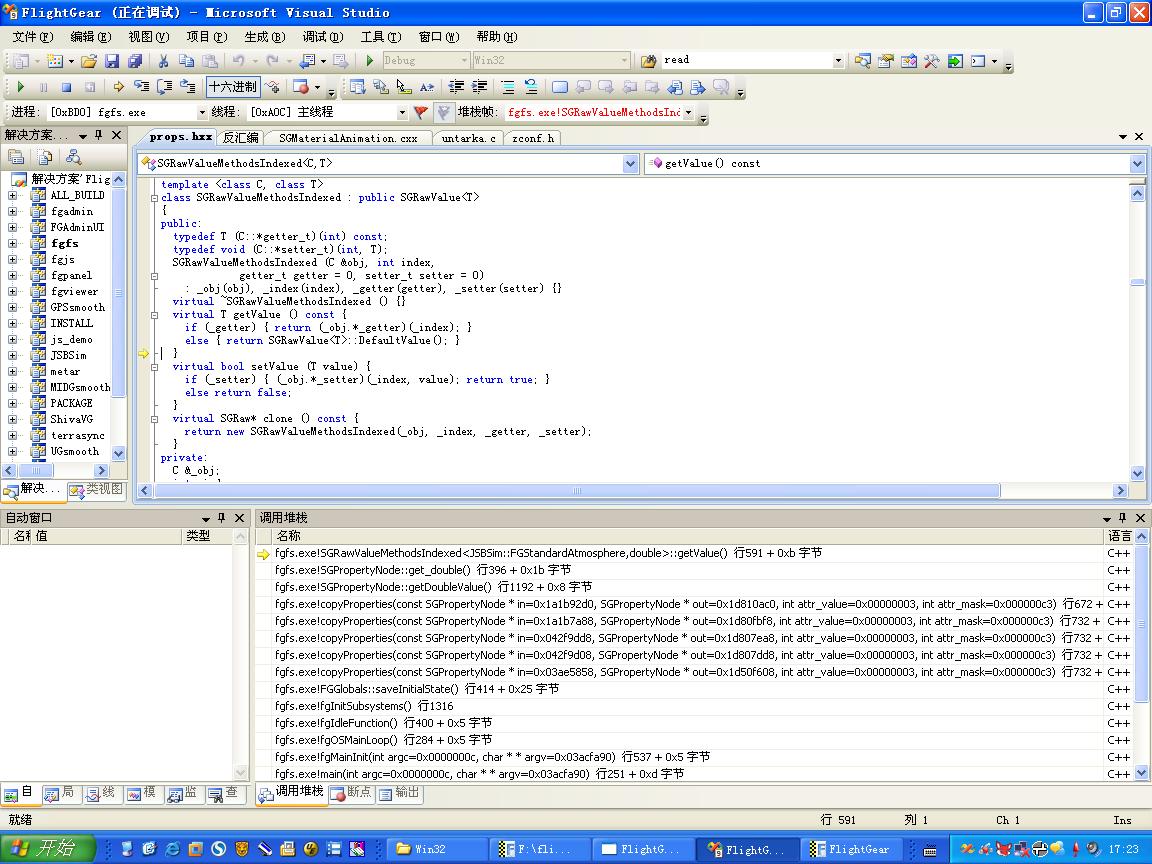1152x864 pixels.
Task: Click the Continue debugging green arrow
Action: 21,87
